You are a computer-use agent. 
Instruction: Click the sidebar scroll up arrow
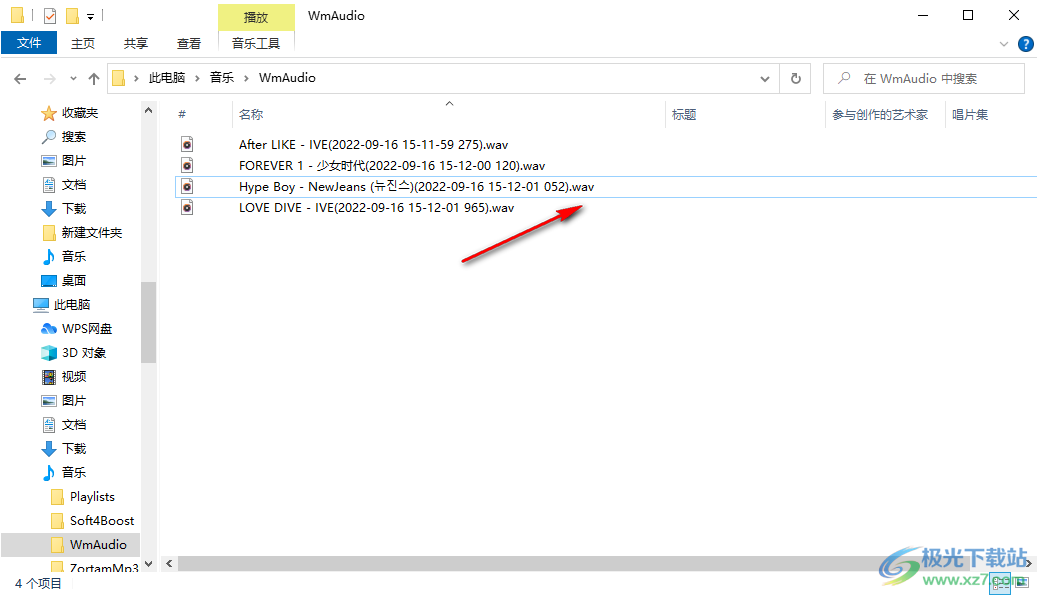148,111
